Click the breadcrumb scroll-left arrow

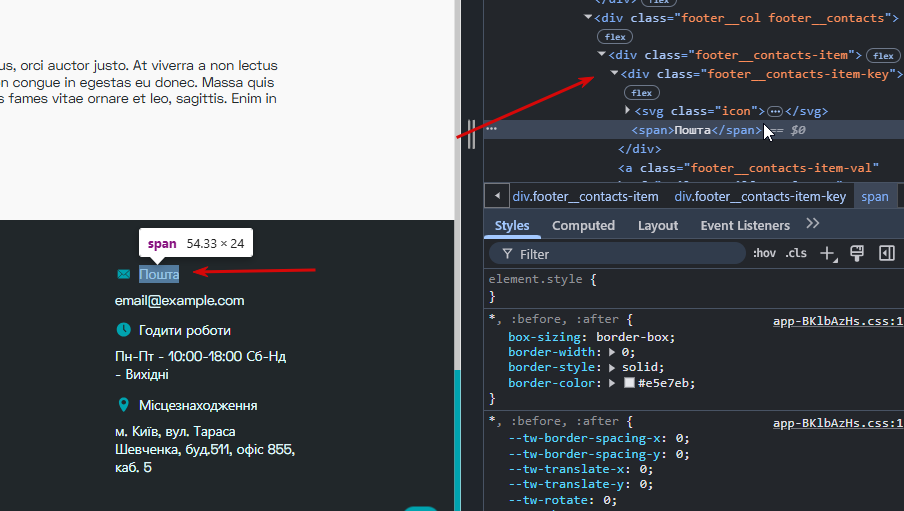pos(497,196)
